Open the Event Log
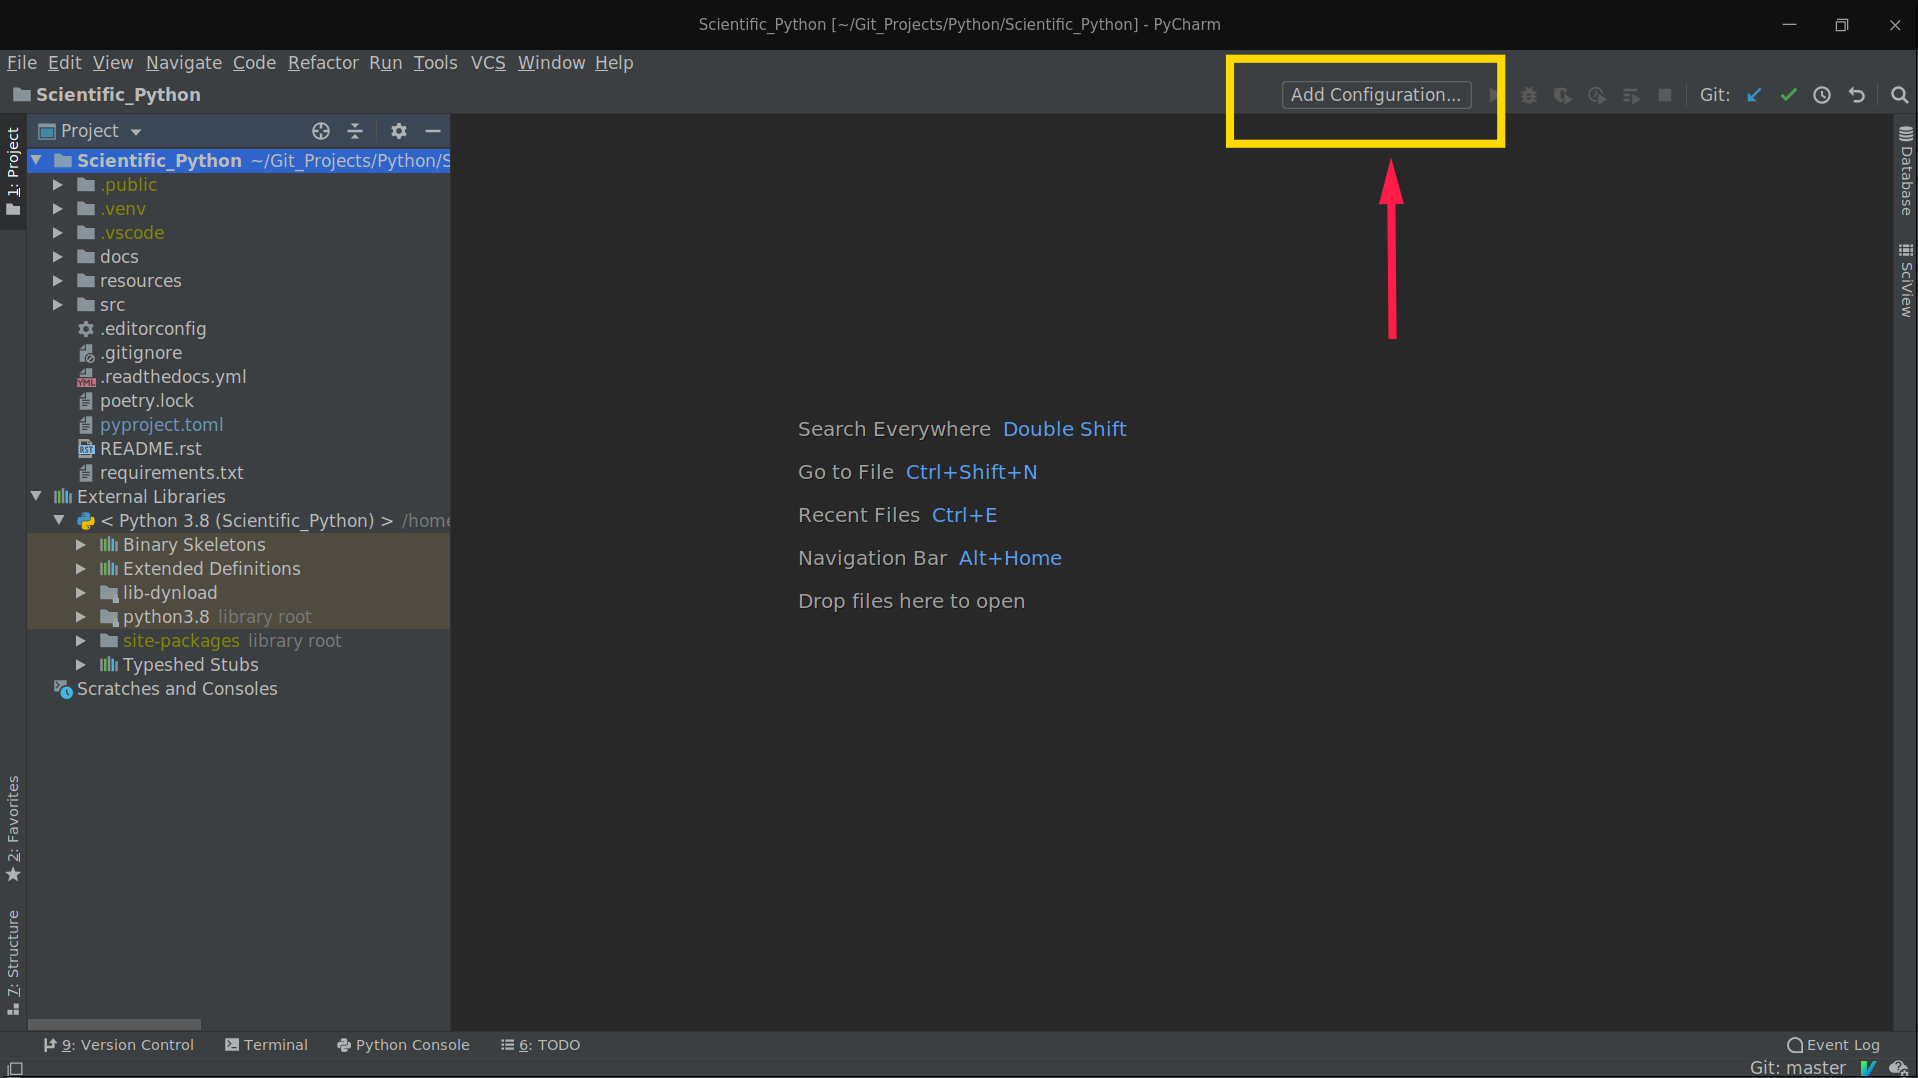The width and height of the screenshot is (1918, 1078). pyautogui.click(x=1833, y=1045)
